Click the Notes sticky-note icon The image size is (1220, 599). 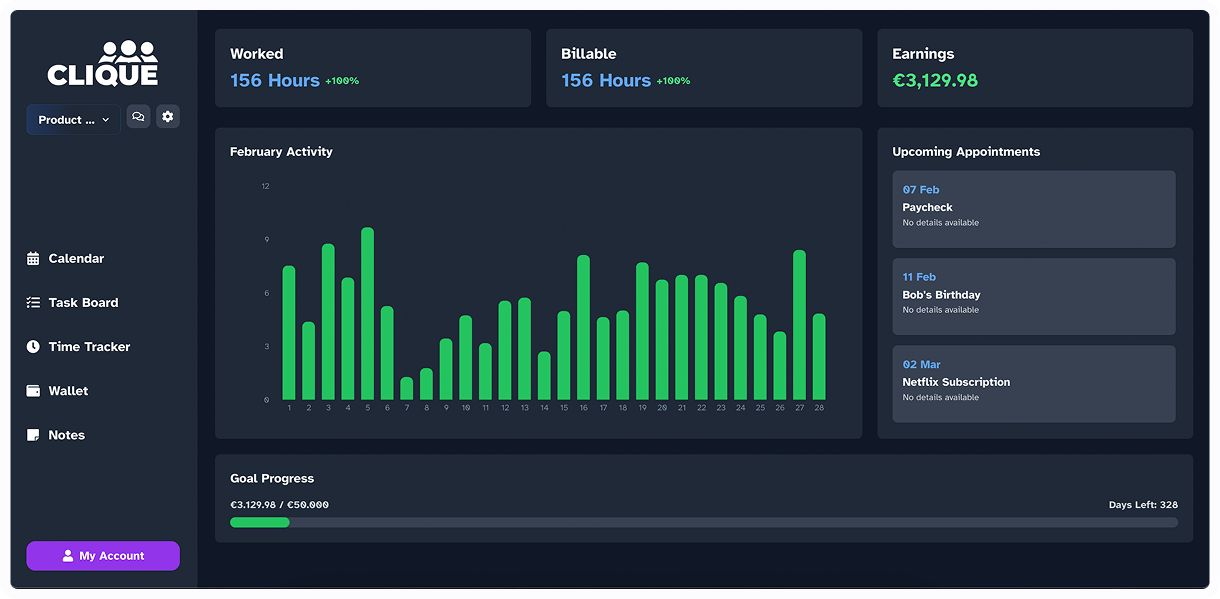pyautogui.click(x=33, y=435)
